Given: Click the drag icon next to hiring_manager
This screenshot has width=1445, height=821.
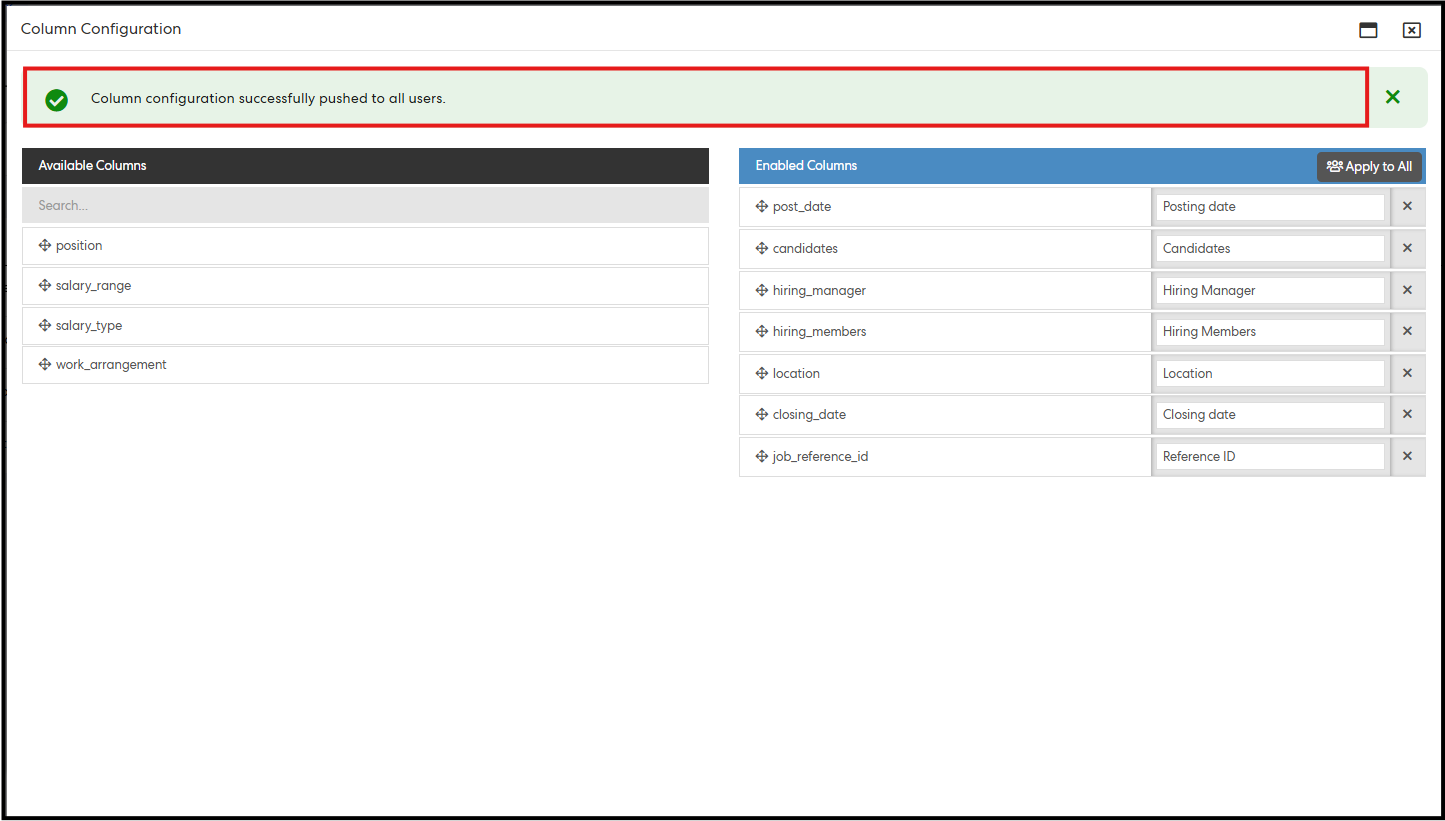Looking at the screenshot, I should [x=762, y=291].
